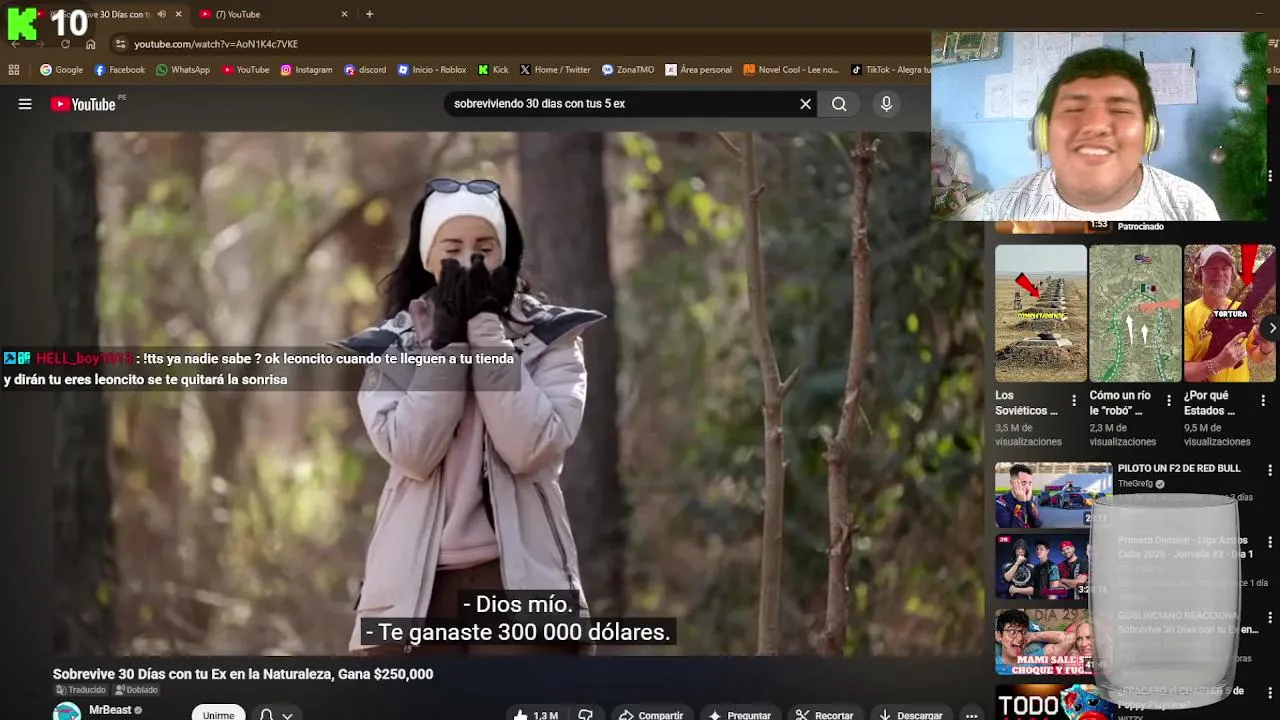This screenshot has width=1280, height=720.
Task: Open options menu for Primera División video
Action: [x=1270, y=542]
